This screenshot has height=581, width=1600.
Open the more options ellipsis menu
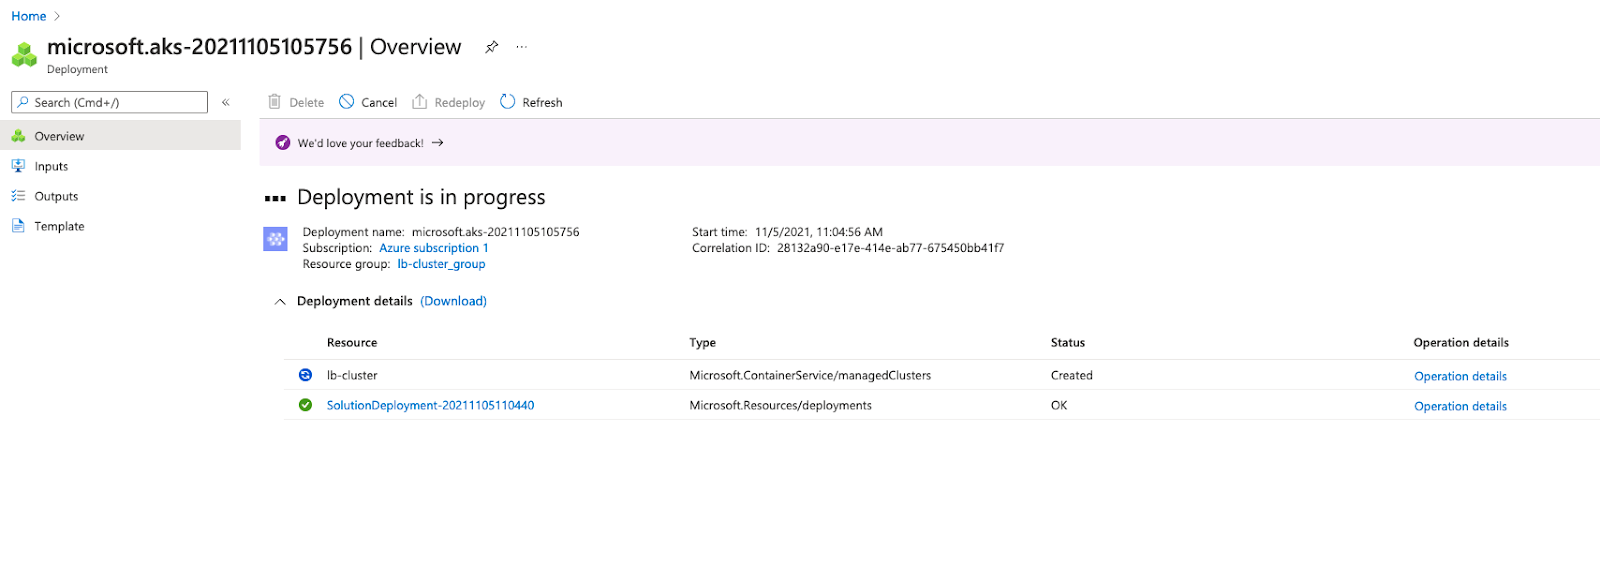click(521, 47)
